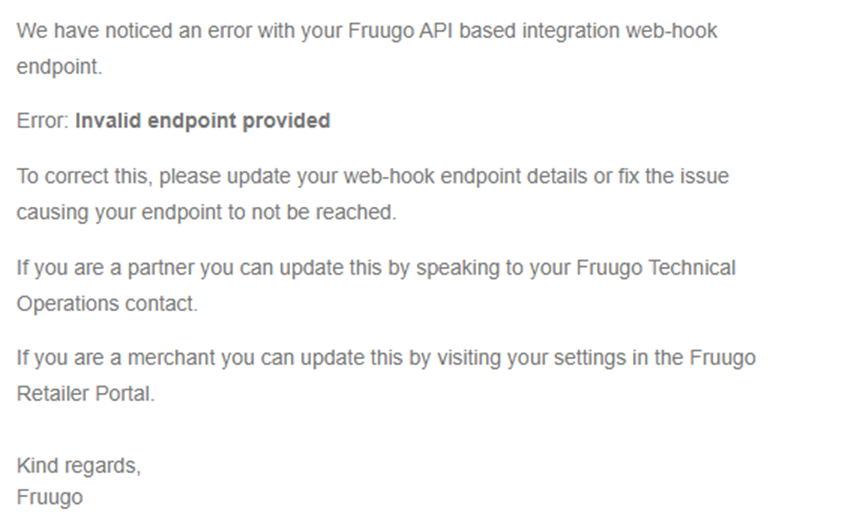Click the "causing your endpoint to not be reached" line

(x=206, y=212)
